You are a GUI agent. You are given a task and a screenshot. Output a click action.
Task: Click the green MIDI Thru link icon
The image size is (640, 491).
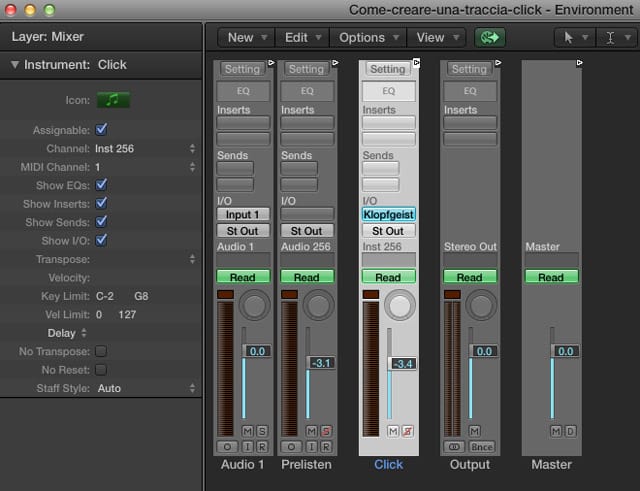[x=490, y=38]
